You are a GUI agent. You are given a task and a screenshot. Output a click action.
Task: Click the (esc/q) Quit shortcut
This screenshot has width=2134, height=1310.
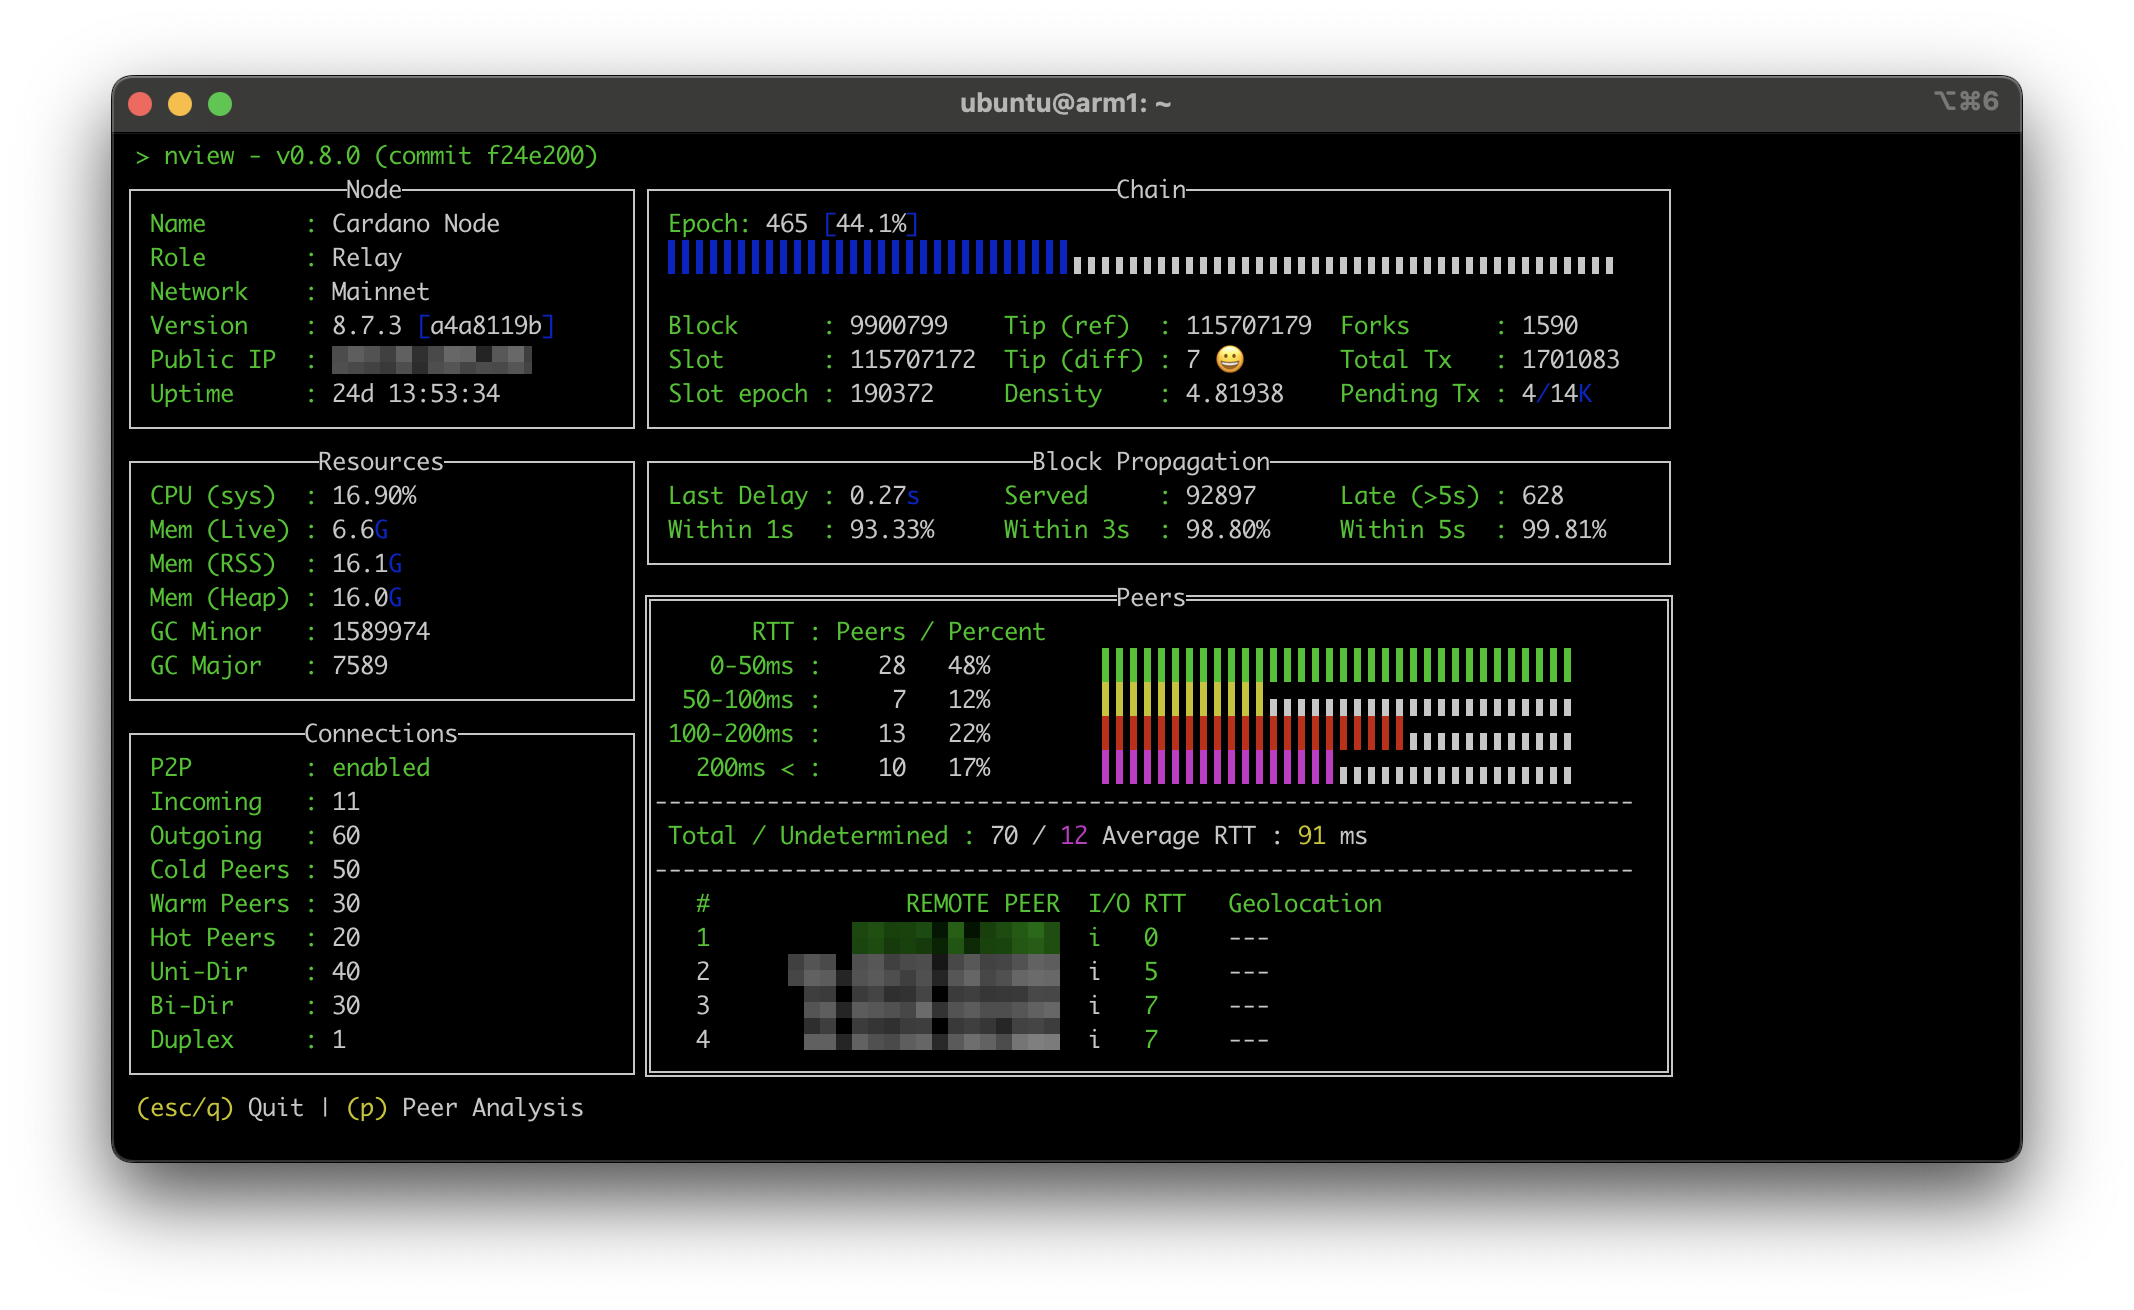(x=219, y=1107)
